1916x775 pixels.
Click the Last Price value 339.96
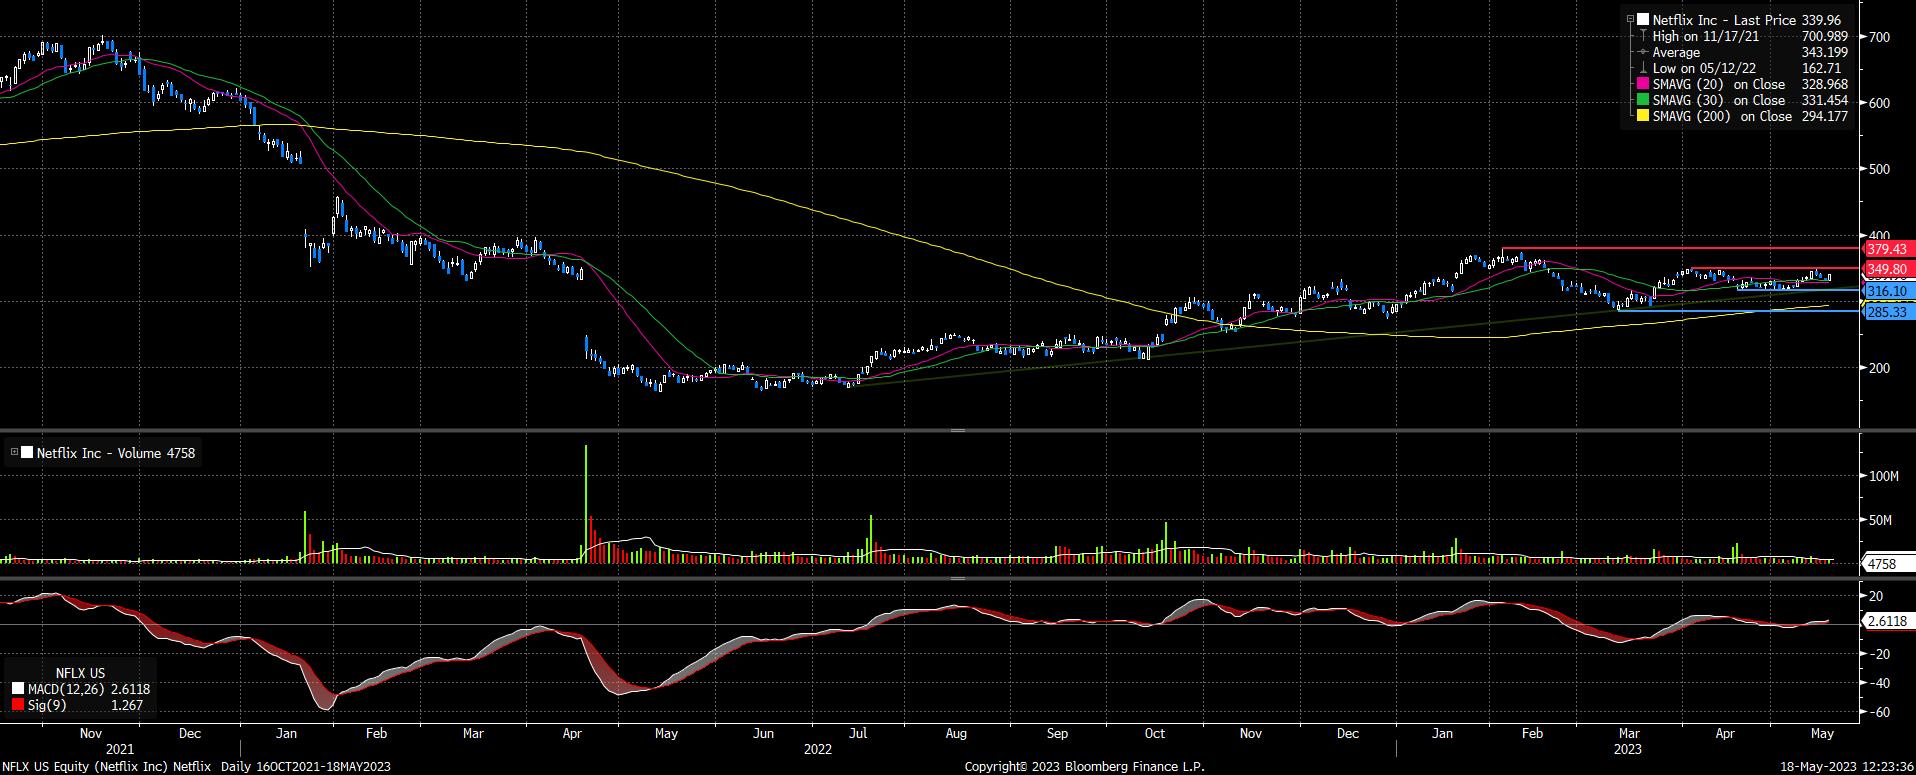[x=1819, y=20]
